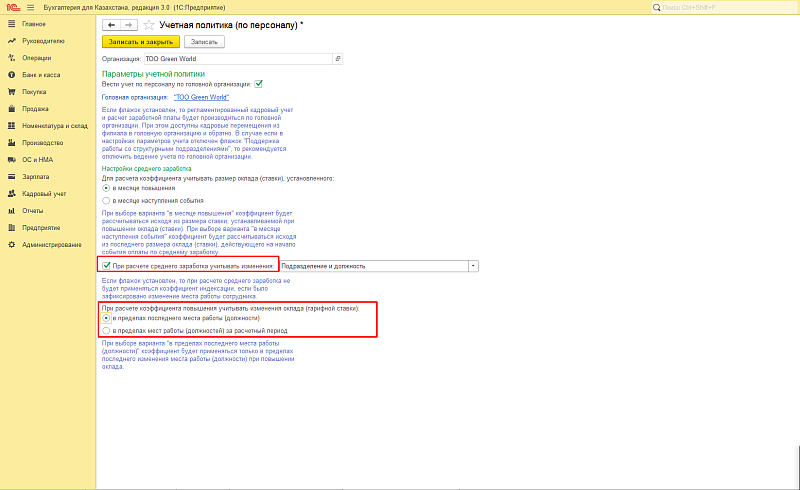The image size is (800, 490).
Task: Open the Производство section
Action: pyautogui.click(x=42, y=142)
